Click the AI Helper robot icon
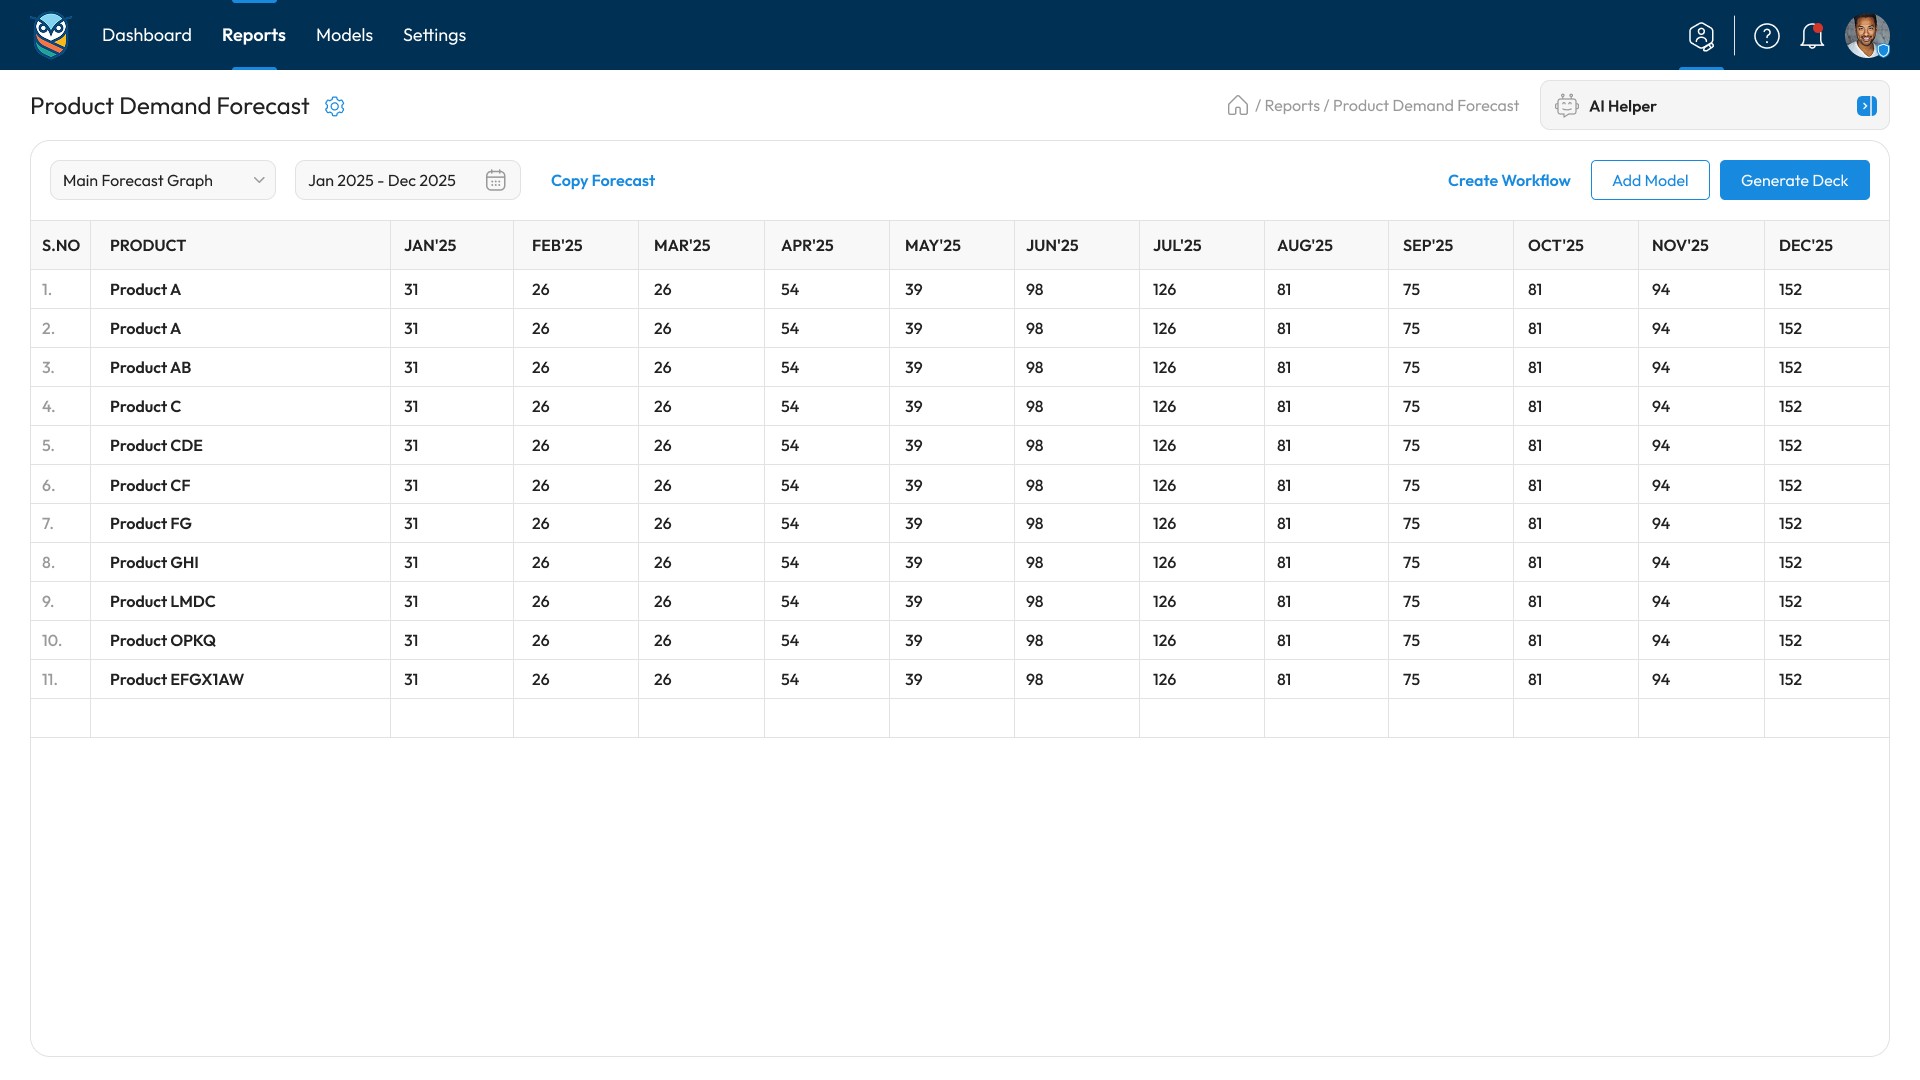The width and height of the screenshot is (1920, 1080). (x=1567, y=106)
